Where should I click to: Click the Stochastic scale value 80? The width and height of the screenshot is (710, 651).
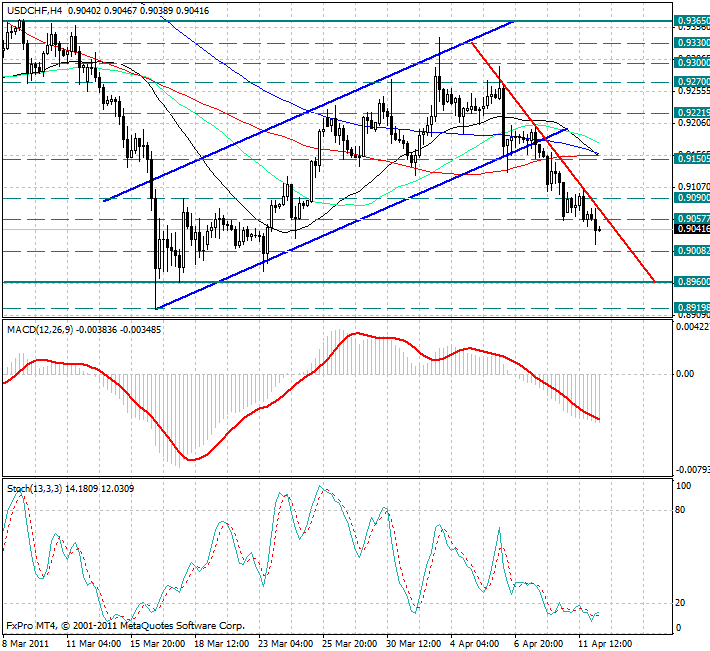point(680,510)
